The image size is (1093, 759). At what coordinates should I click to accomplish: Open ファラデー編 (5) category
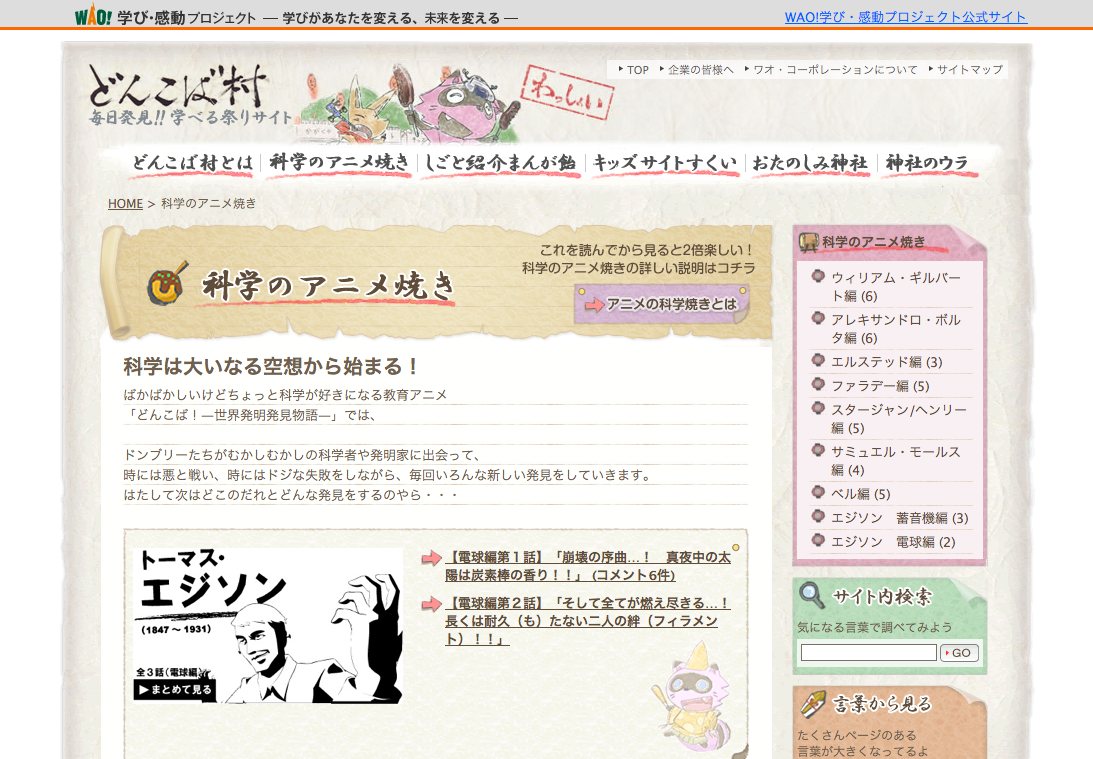tap(880, 386)
